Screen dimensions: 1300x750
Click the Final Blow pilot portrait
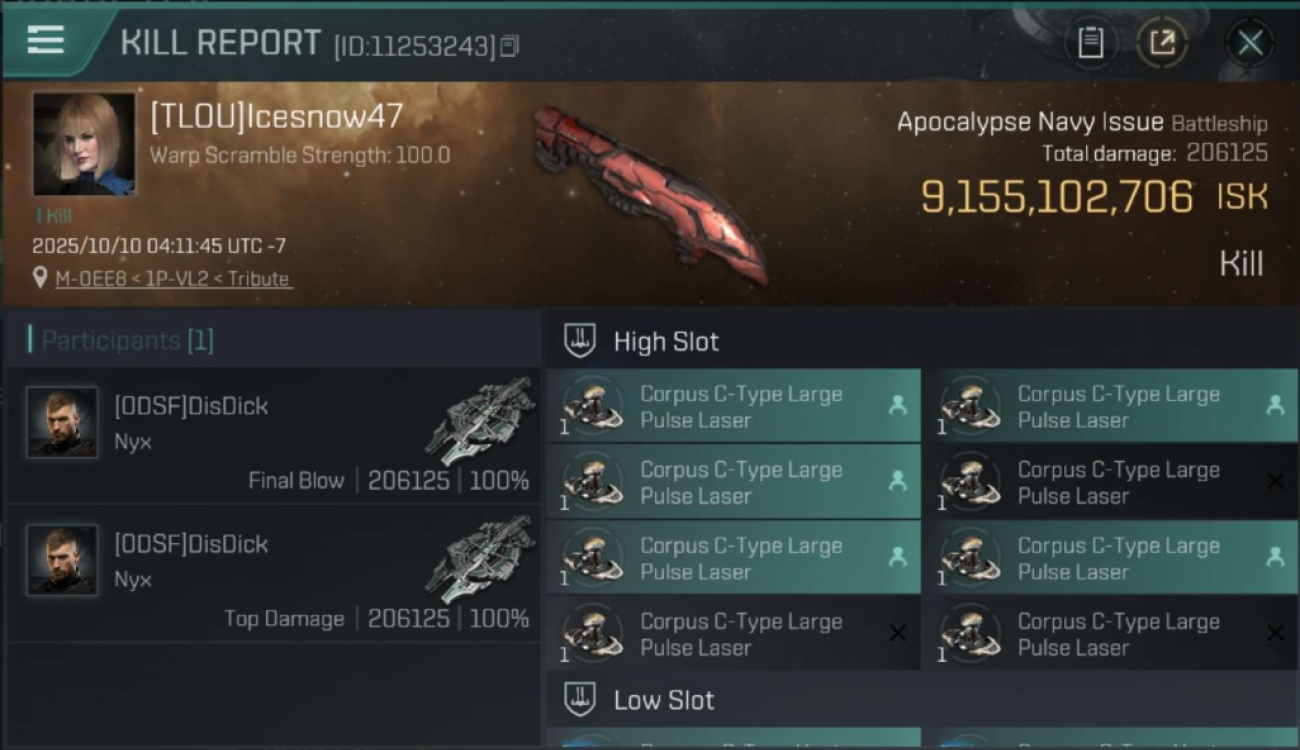point(62,422)
